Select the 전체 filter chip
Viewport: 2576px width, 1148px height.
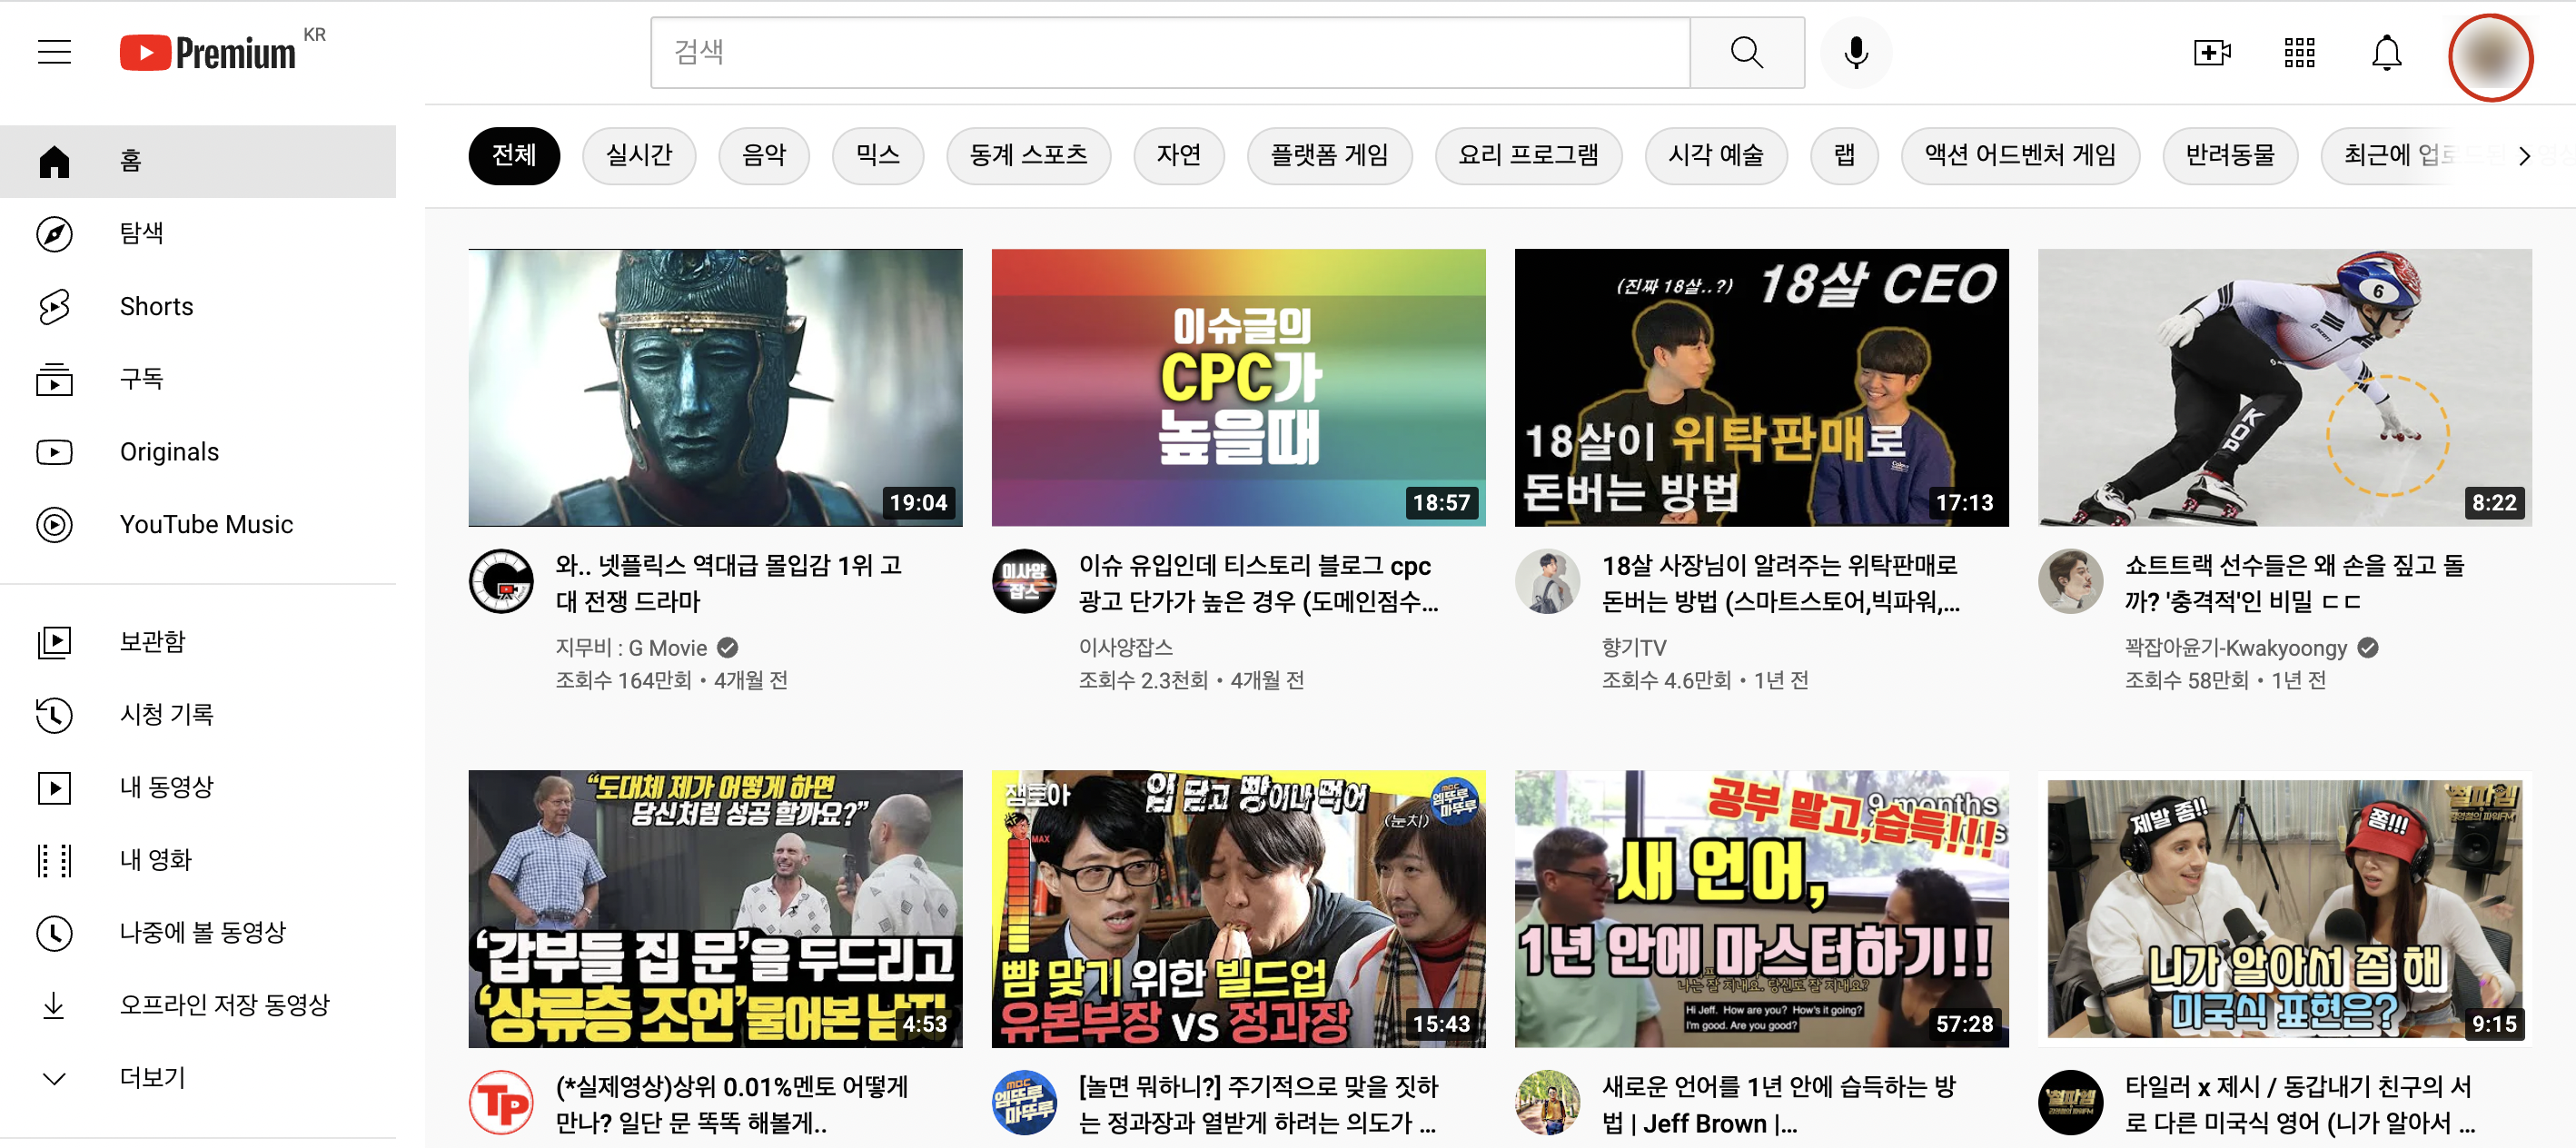coord(514,155)
